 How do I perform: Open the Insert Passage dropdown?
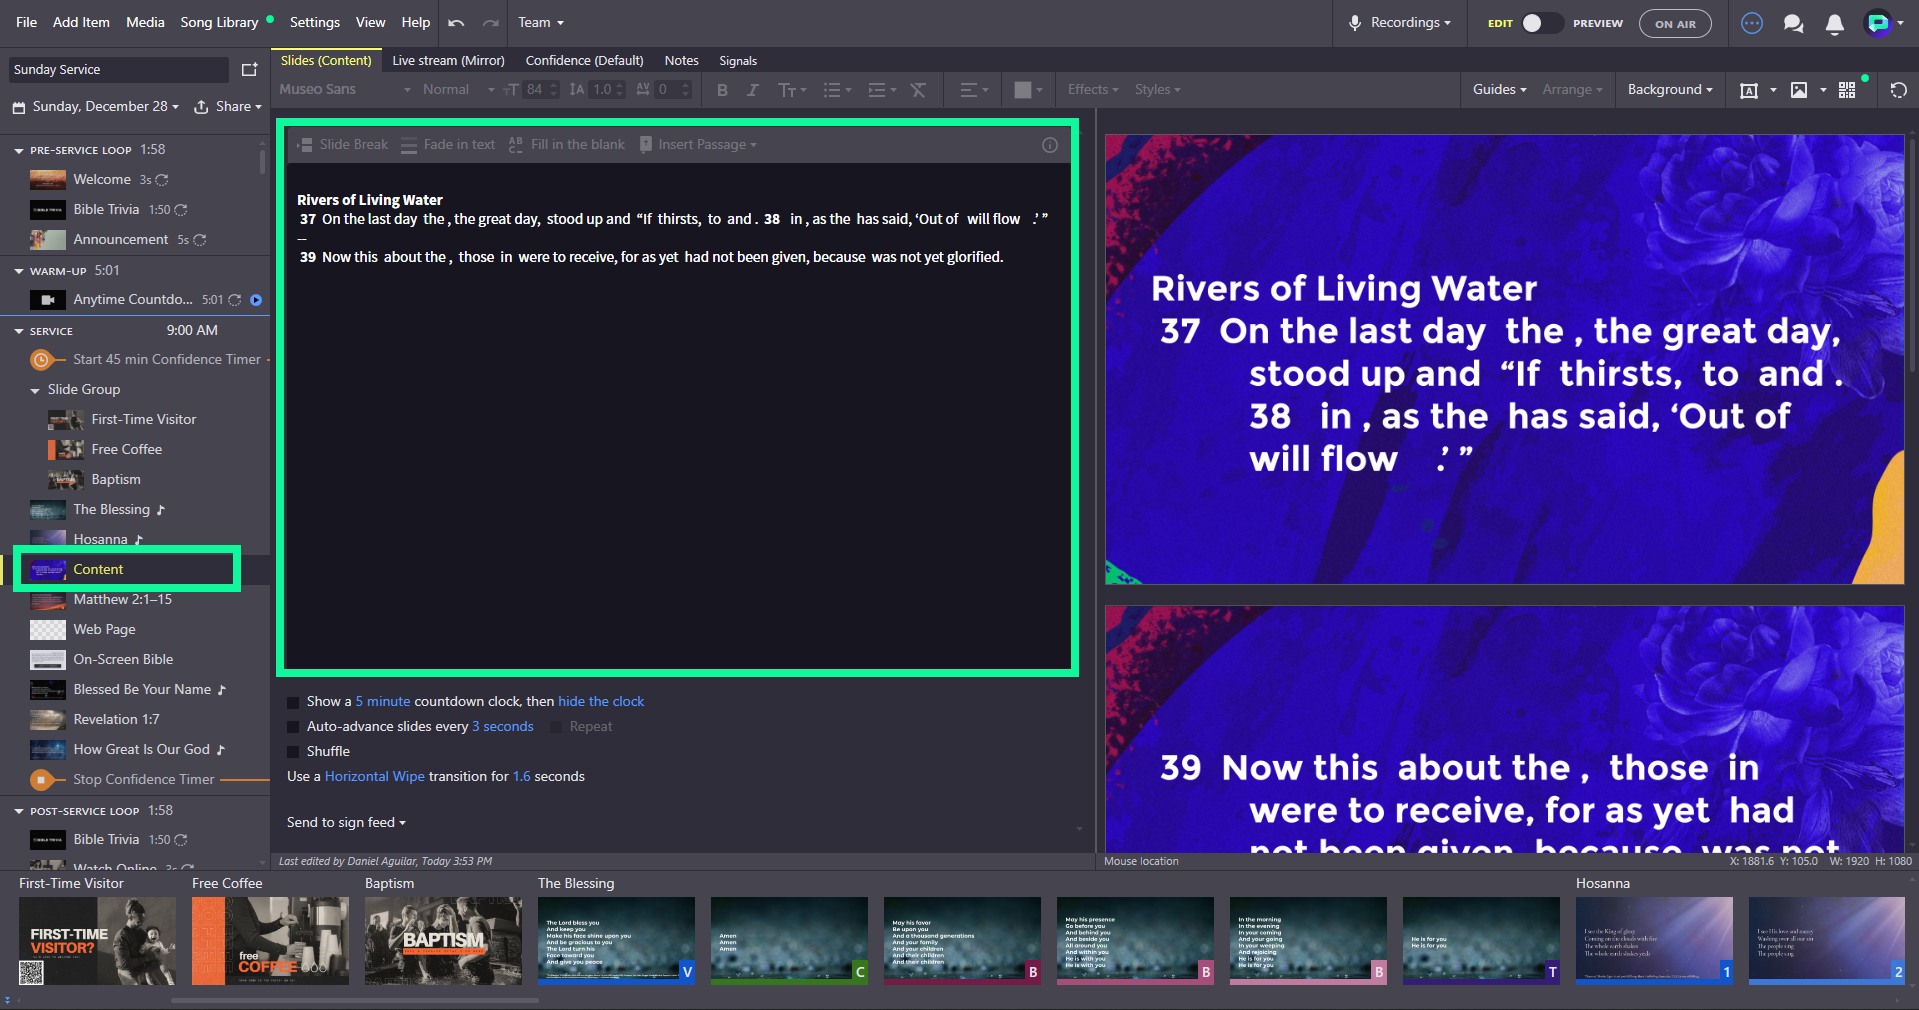(x=698, y=145)
